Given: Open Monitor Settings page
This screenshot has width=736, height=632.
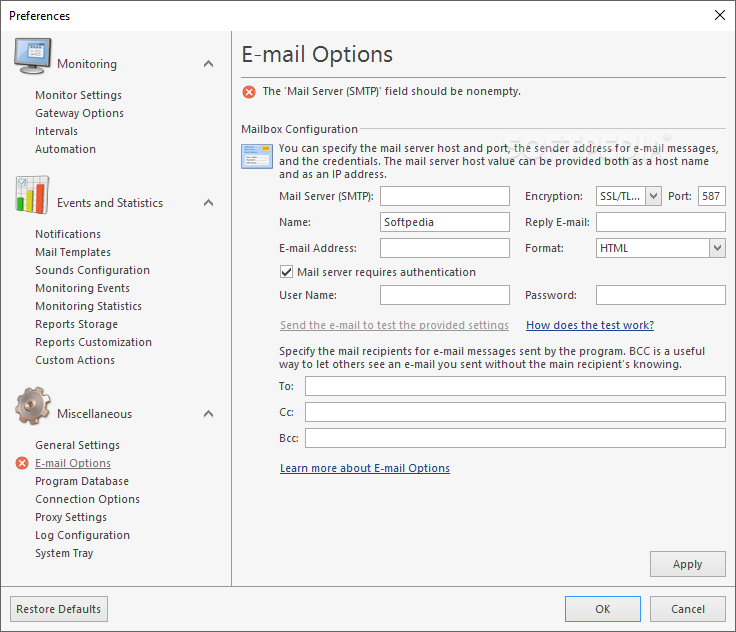Looking at the screenshot, I should tap(78, 95).
